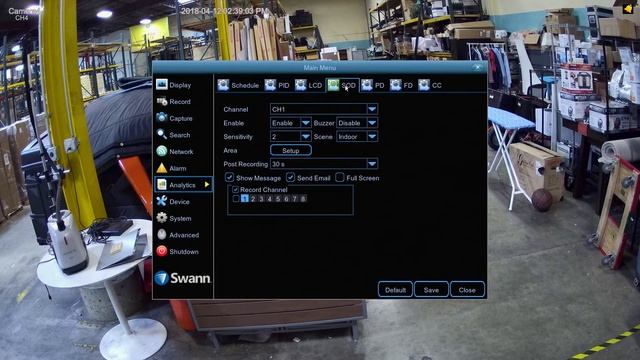Open the System gear icon
640x360 pixels.
click(x=162, y=218)
